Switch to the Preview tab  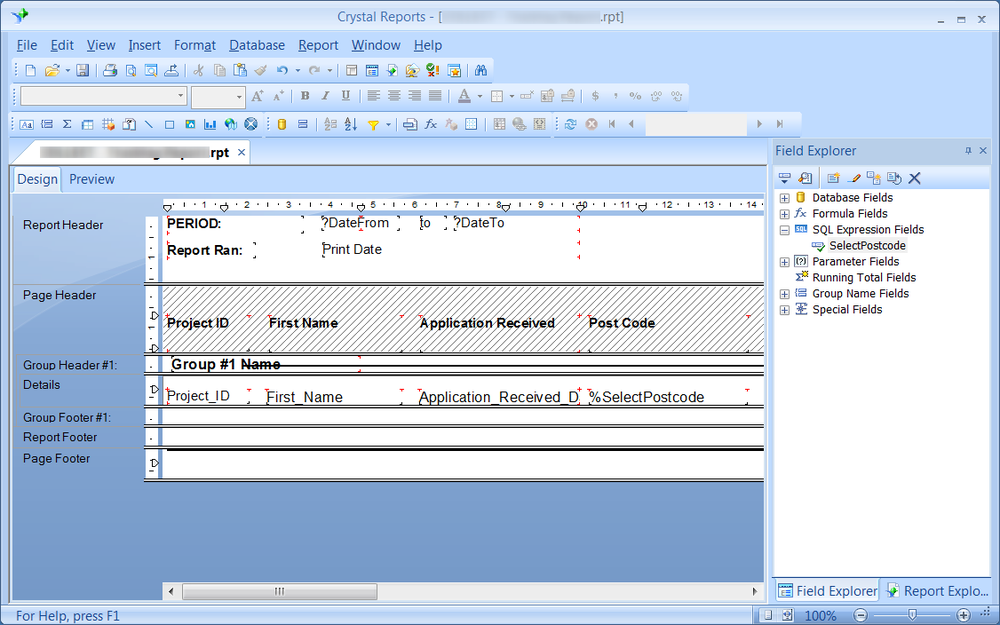(92, 179)
